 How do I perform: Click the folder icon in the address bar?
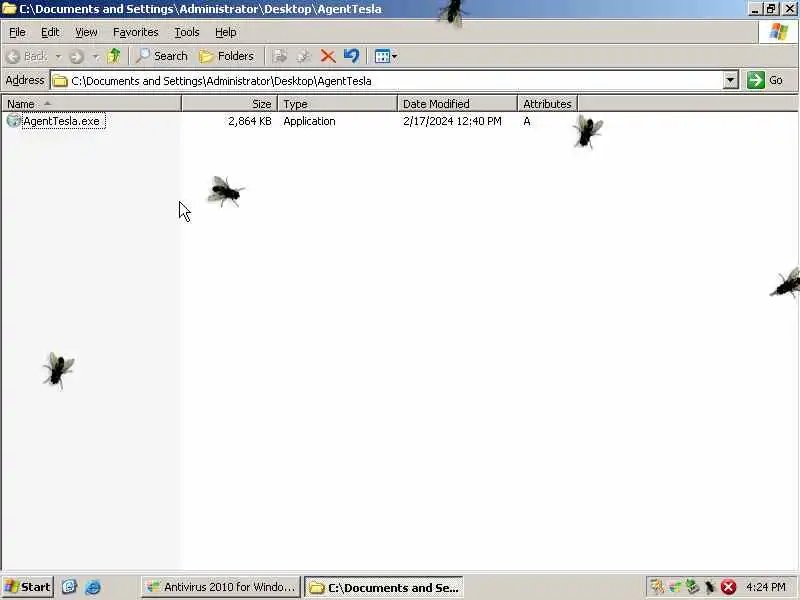(60, 81)
